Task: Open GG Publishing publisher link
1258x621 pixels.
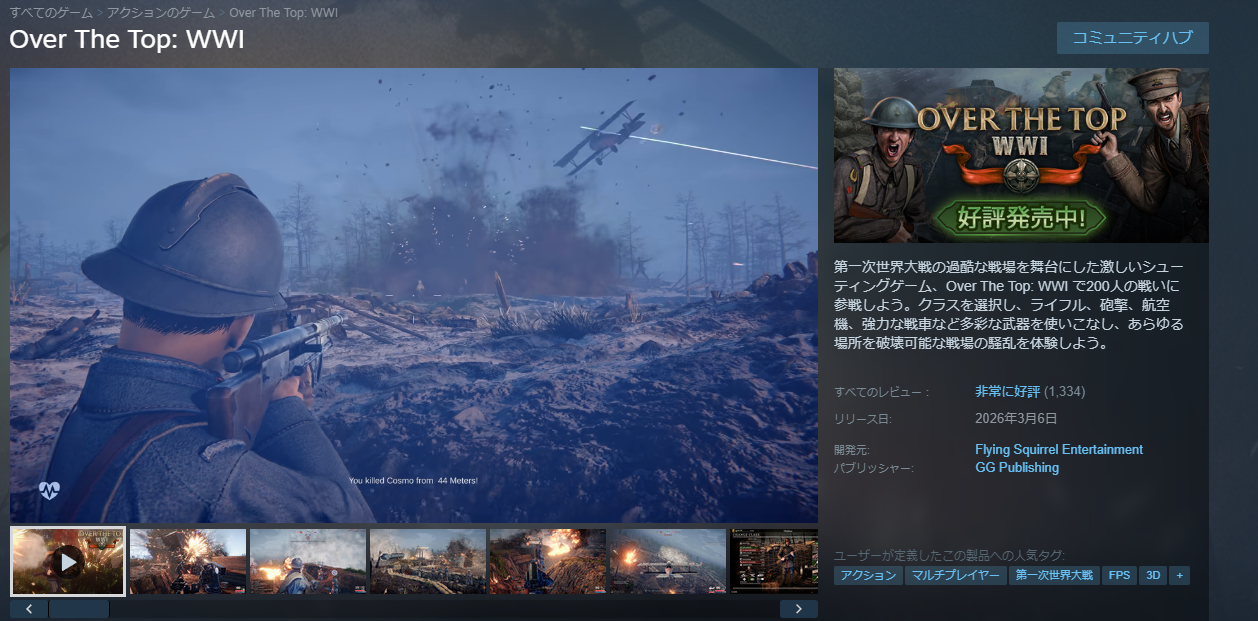Action: point(1016,467)
